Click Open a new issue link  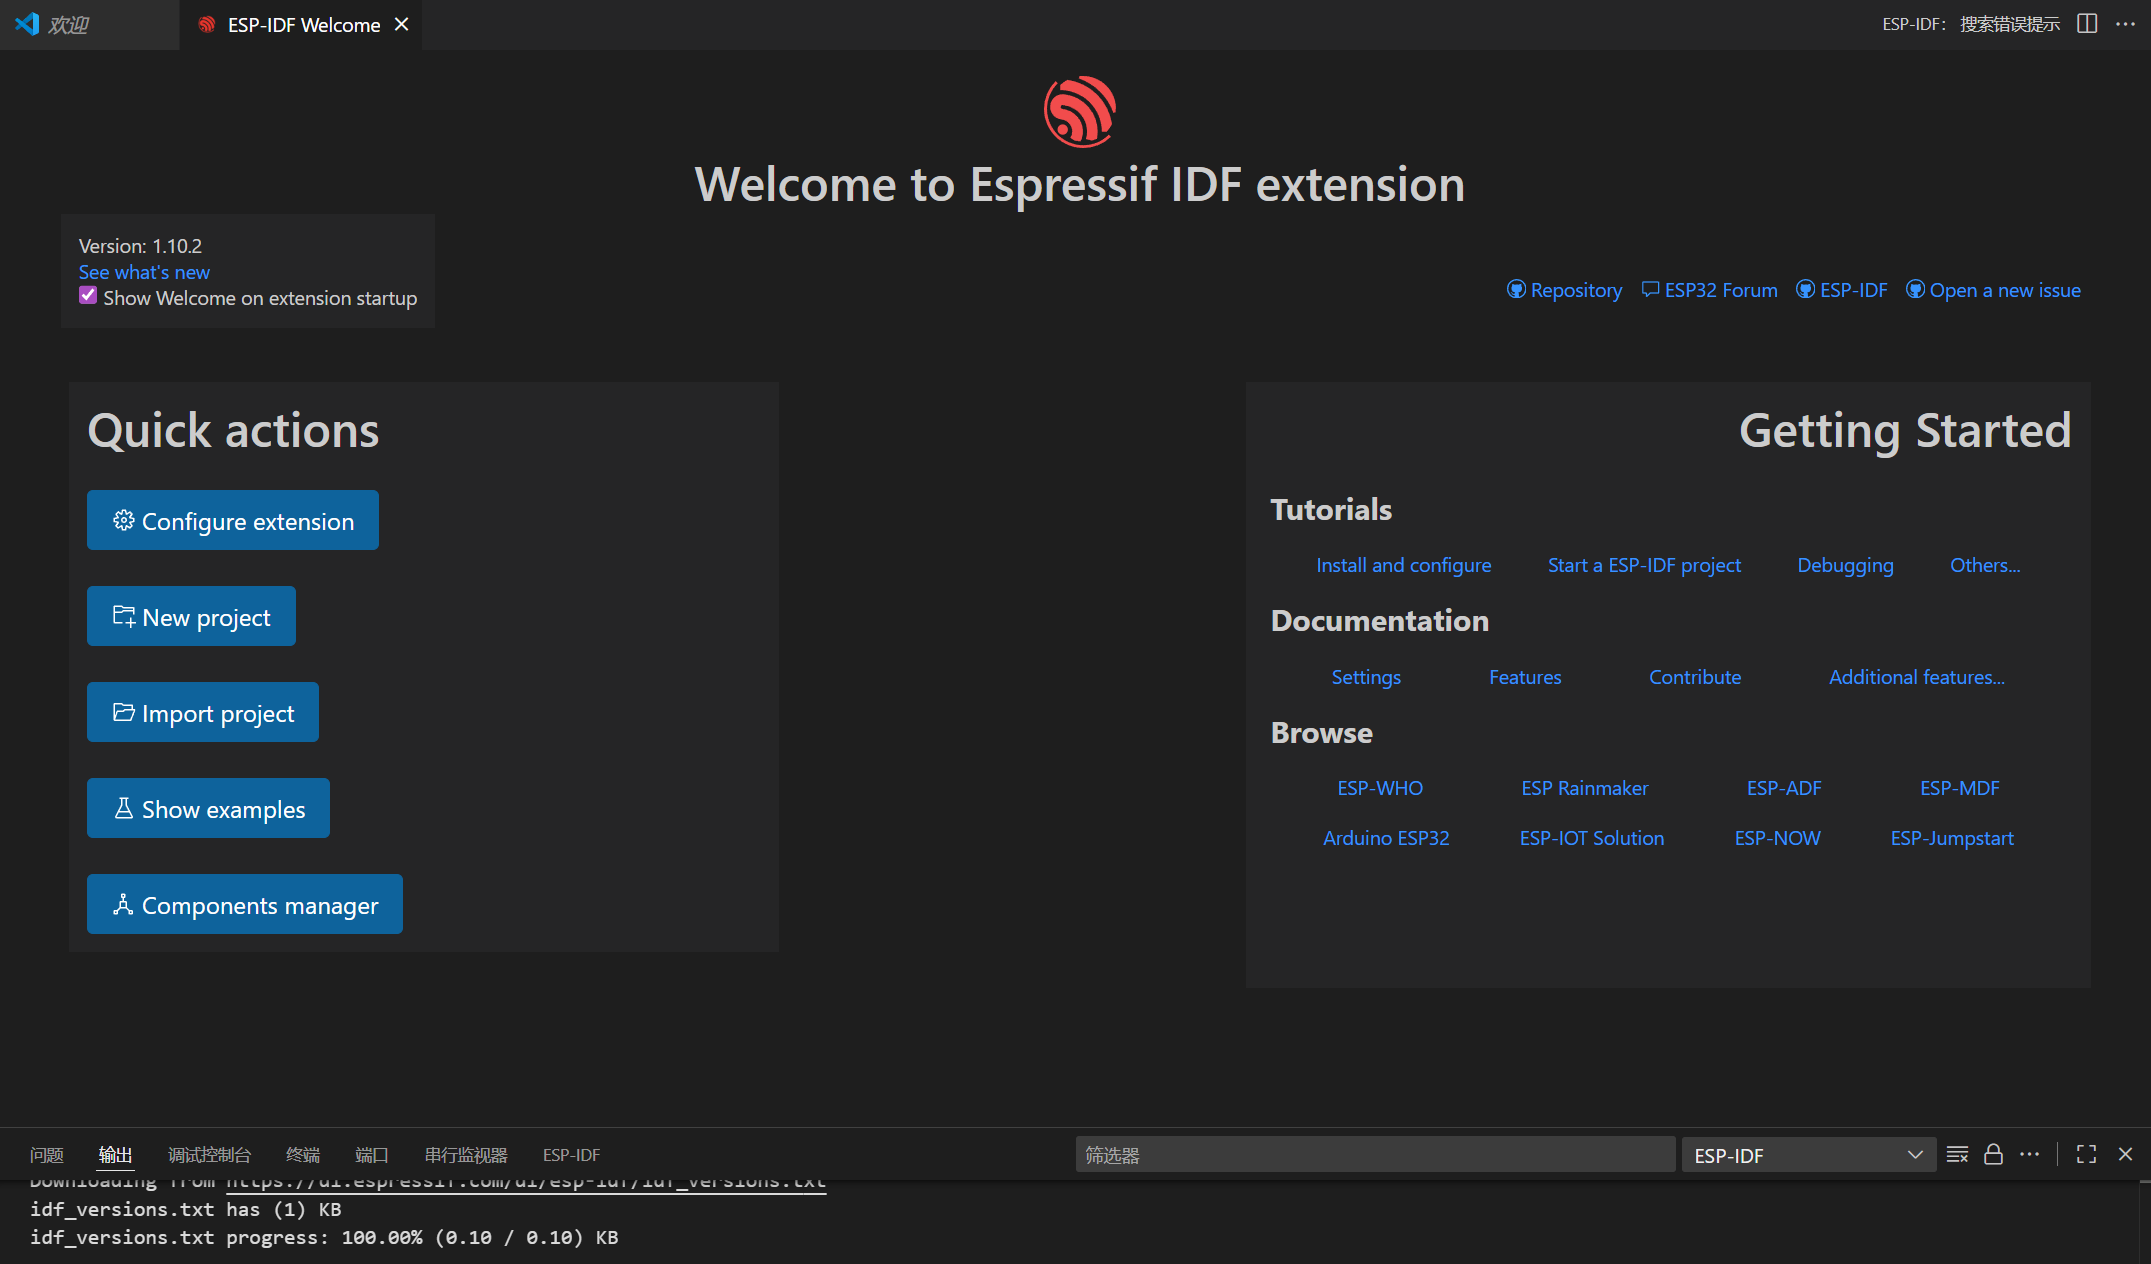pos(1994,290)
